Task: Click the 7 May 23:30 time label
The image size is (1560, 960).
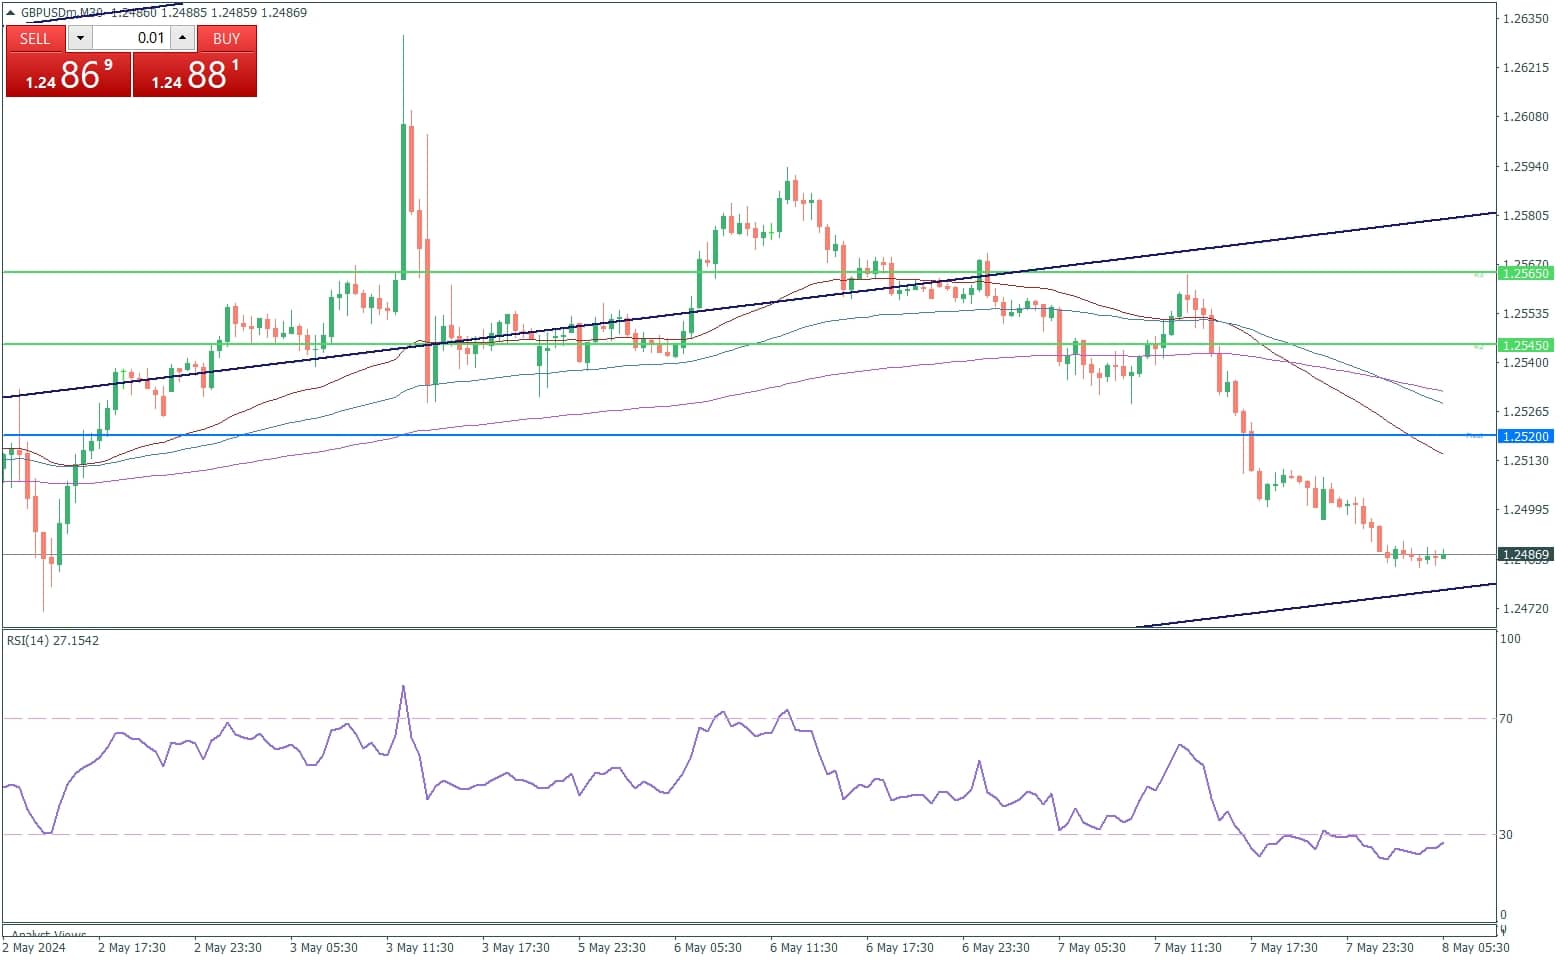Action: click(1380, 948)
